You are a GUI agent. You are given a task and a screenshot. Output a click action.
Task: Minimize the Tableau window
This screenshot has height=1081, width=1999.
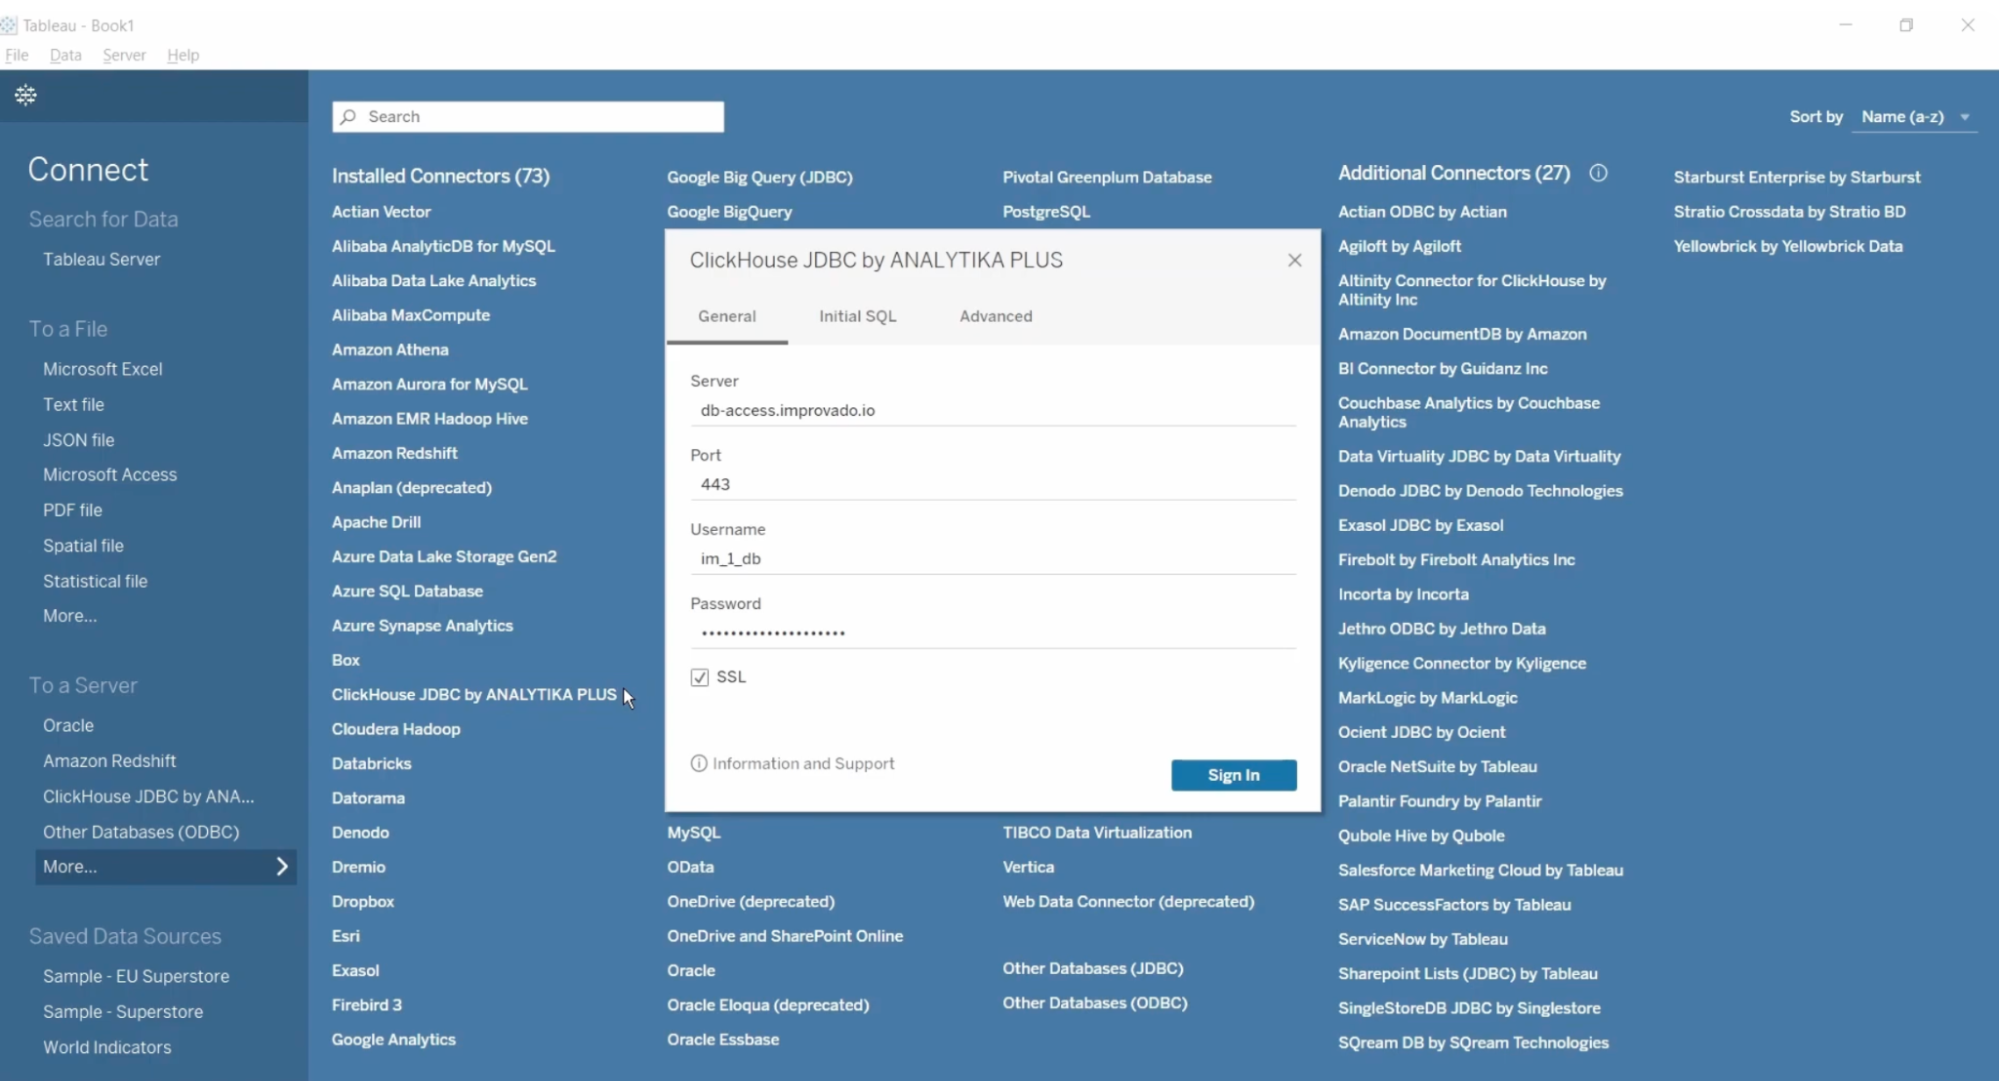[x=1845, y=25]
